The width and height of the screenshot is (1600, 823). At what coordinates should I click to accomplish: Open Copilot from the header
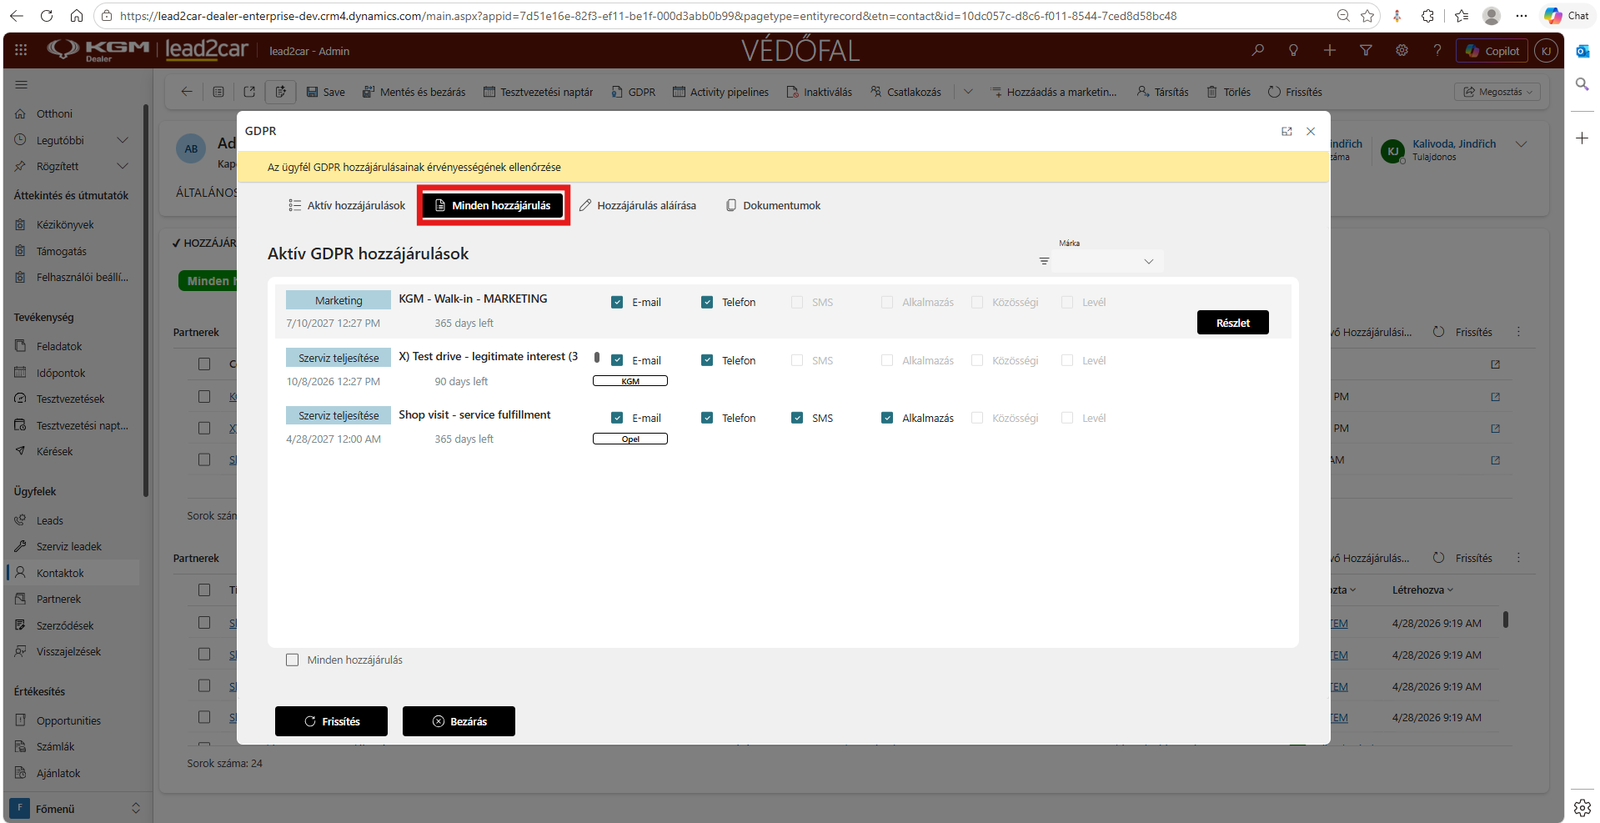pyautogui.click(x=1492, y=51)
